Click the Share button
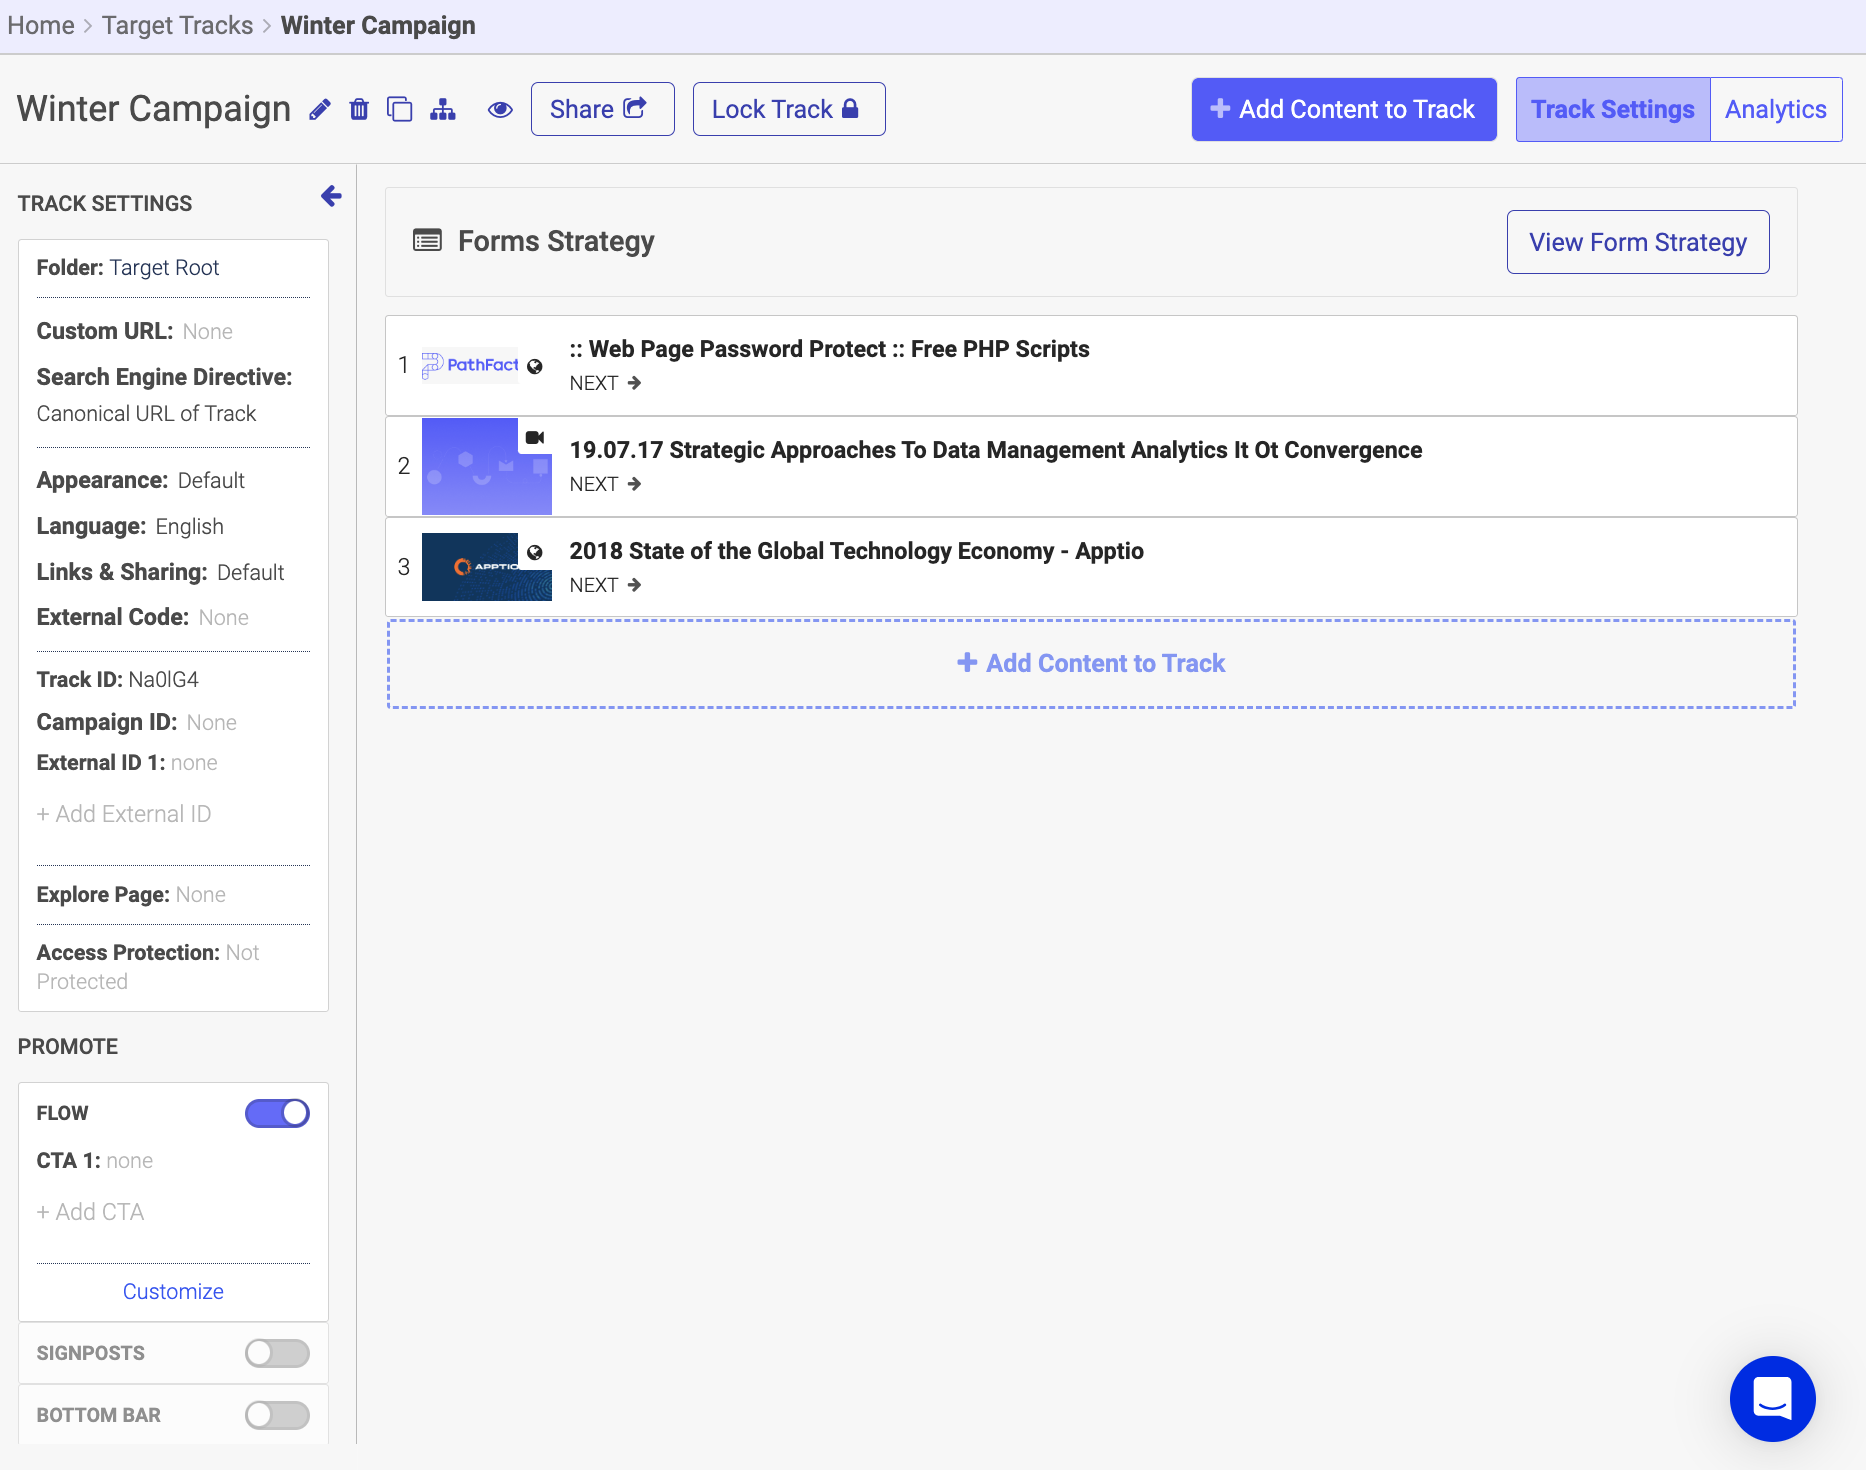The image size is (1866, 1470). click(602, 109)
